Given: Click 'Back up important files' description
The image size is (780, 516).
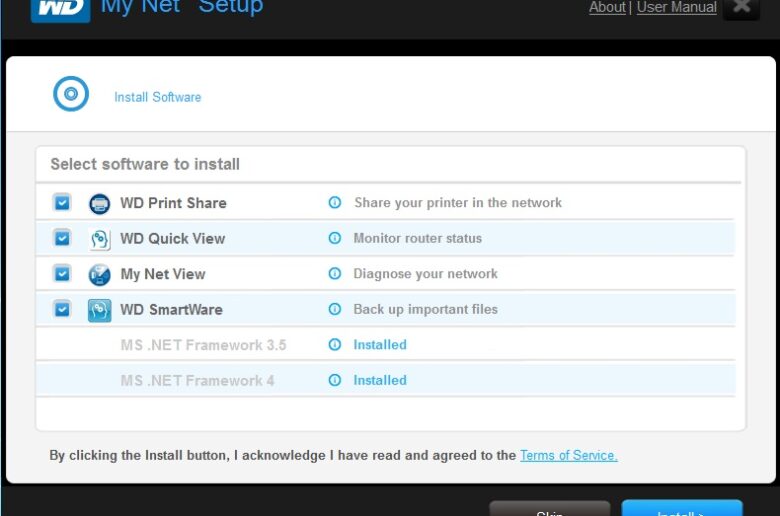Looking at the screenshot, I should click(x=425, y=309).
